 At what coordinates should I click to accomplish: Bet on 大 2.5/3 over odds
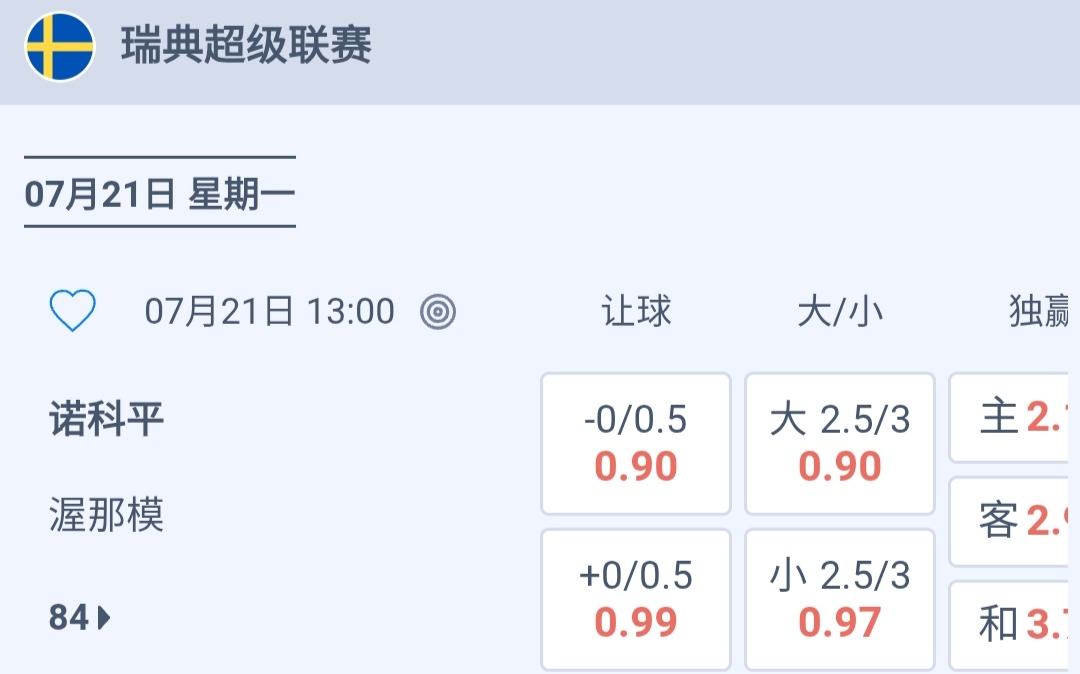pyautogui.click(x=840, y=443)
